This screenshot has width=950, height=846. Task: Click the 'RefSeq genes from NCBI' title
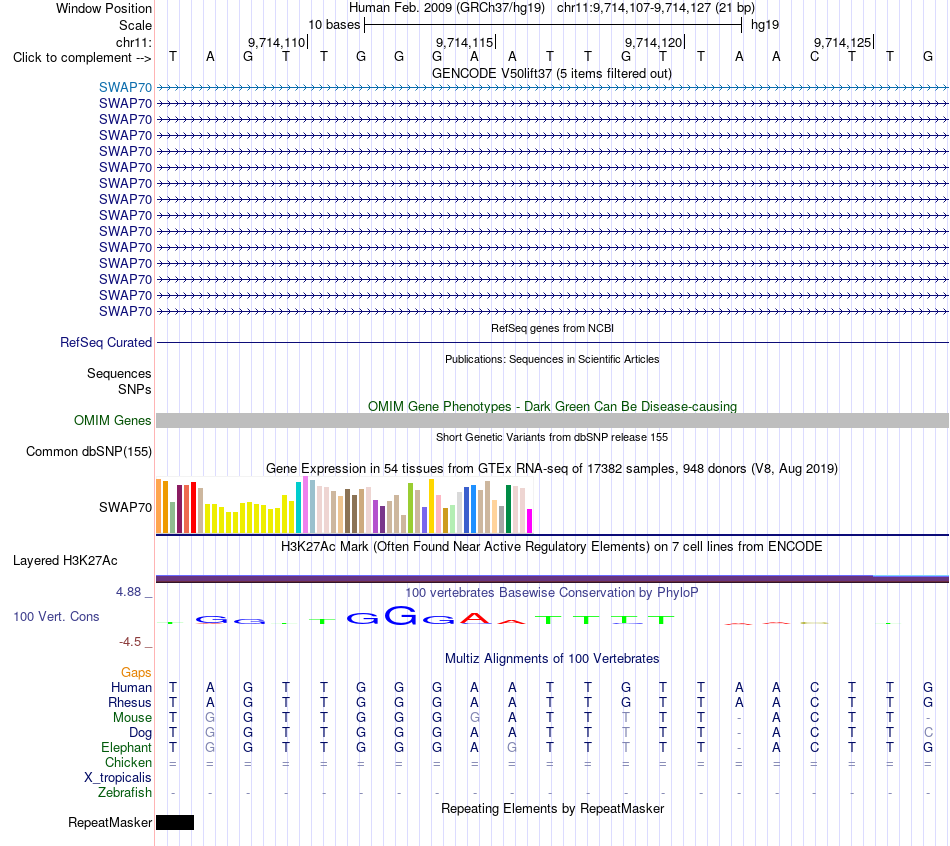tap(552, 328)
